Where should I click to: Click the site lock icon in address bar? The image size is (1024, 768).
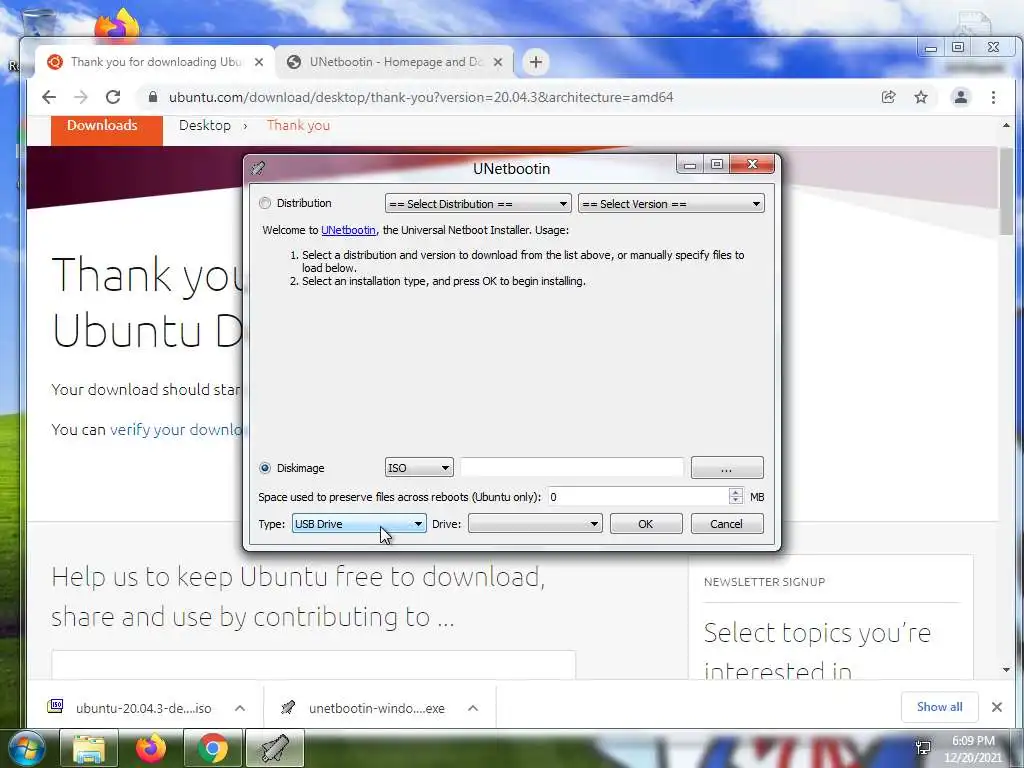pos(153,97)
